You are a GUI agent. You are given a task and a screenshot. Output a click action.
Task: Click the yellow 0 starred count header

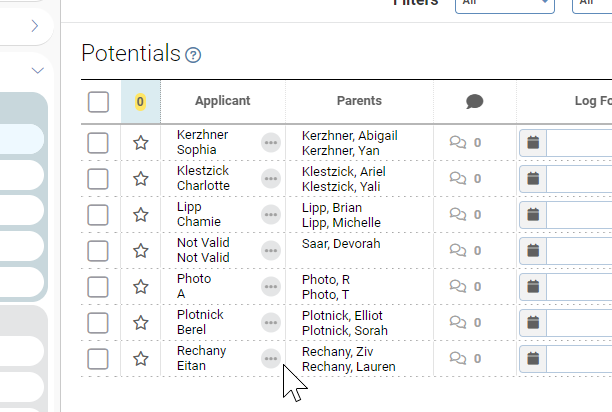coord(140,102)
